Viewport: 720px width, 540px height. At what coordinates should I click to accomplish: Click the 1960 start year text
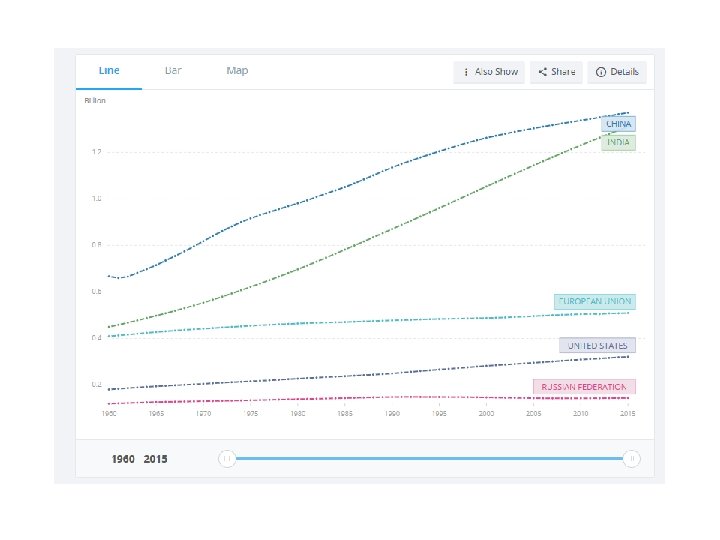123,459
